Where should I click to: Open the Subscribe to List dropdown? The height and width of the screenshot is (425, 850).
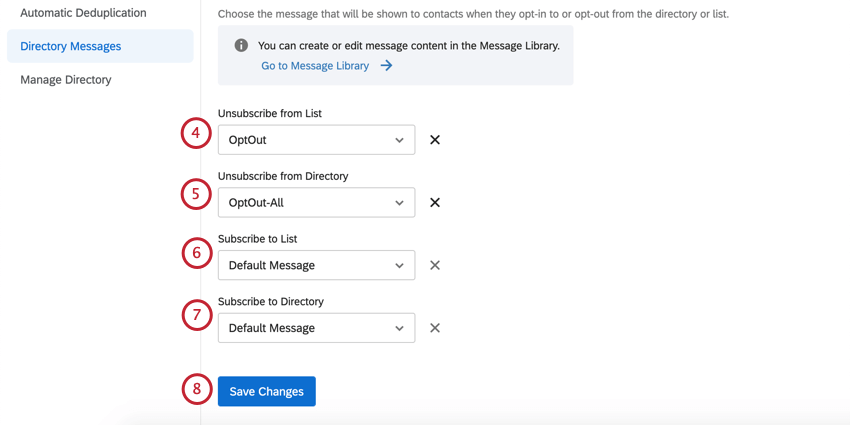(x=316, y=265)
